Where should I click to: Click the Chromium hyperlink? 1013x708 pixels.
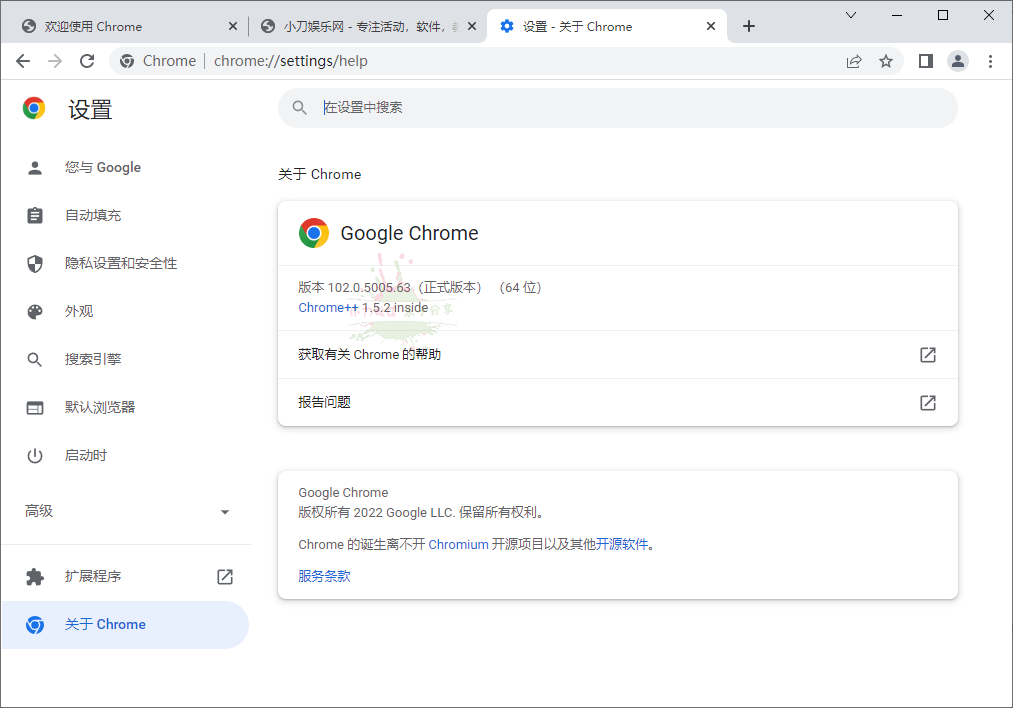pyautogui.click(x=458, y=544)
